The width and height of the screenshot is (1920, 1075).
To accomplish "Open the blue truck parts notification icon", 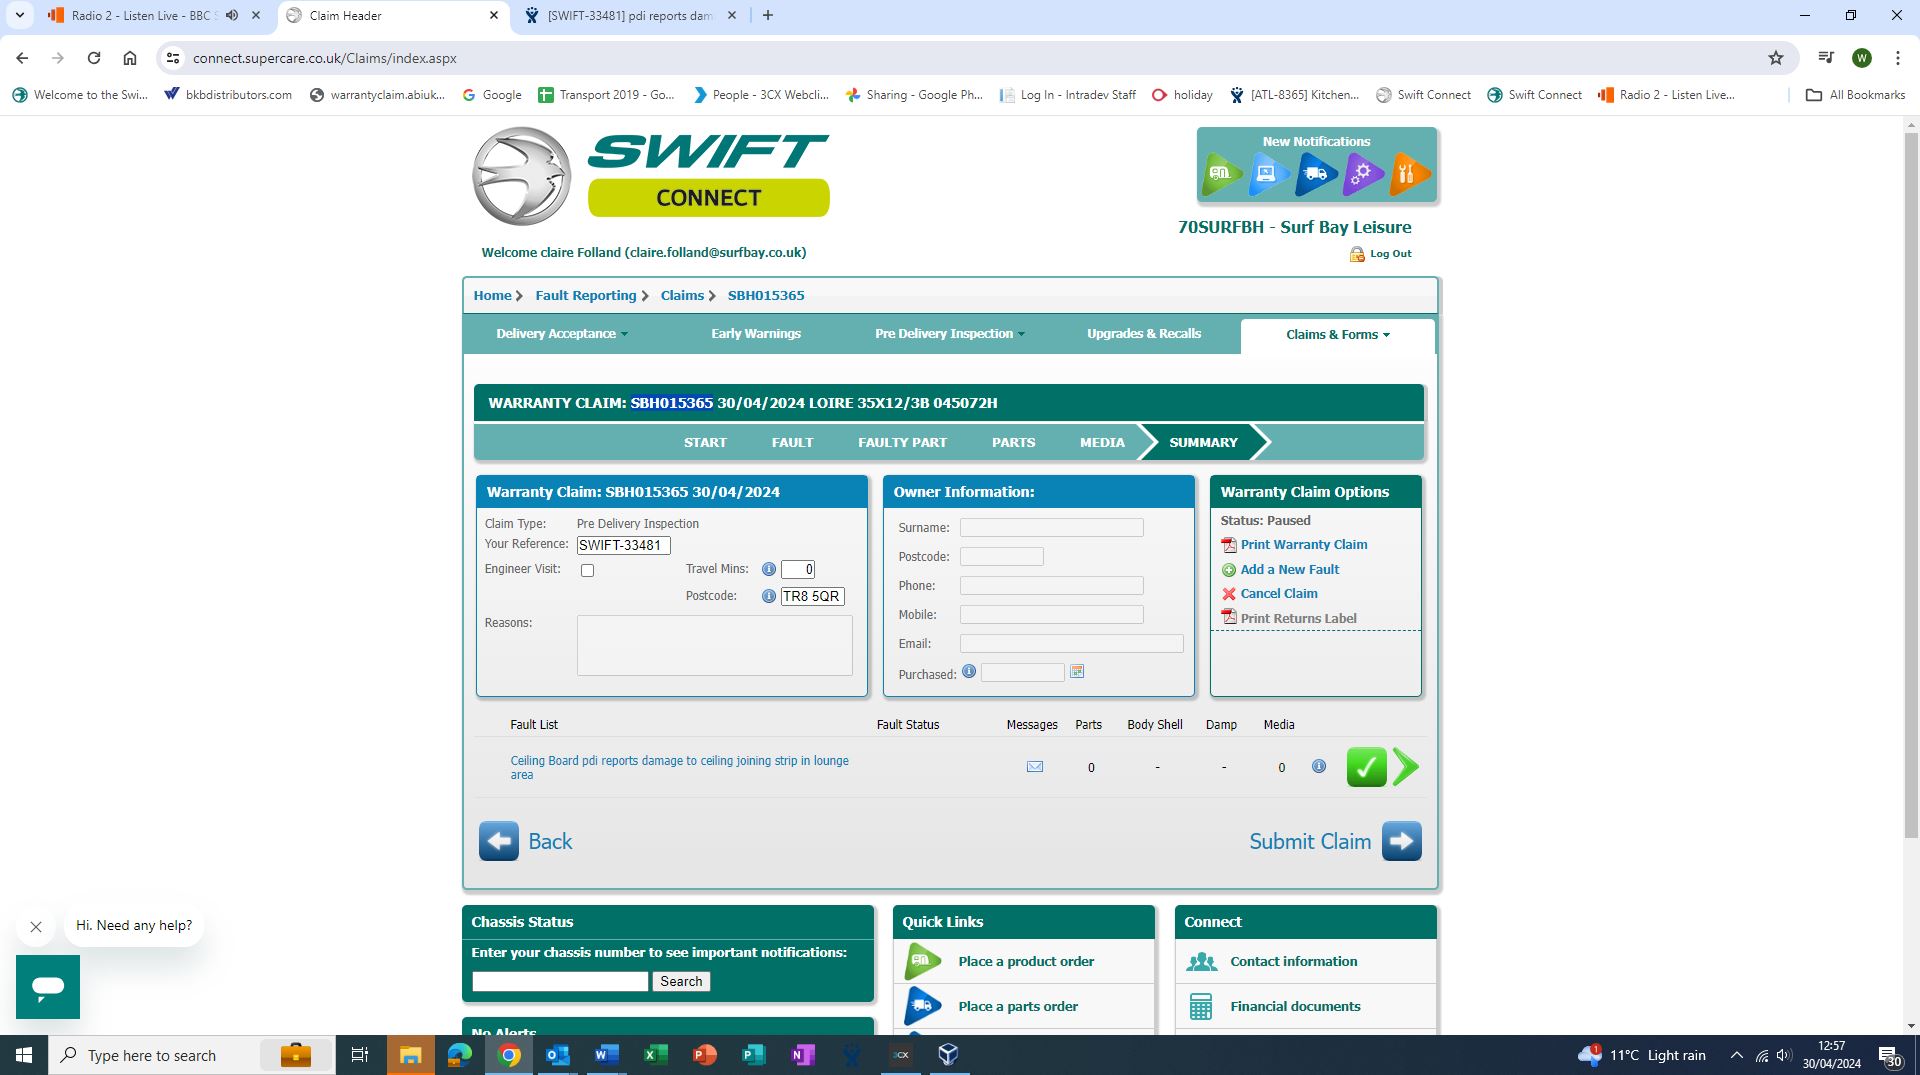I will [1316, 174].
